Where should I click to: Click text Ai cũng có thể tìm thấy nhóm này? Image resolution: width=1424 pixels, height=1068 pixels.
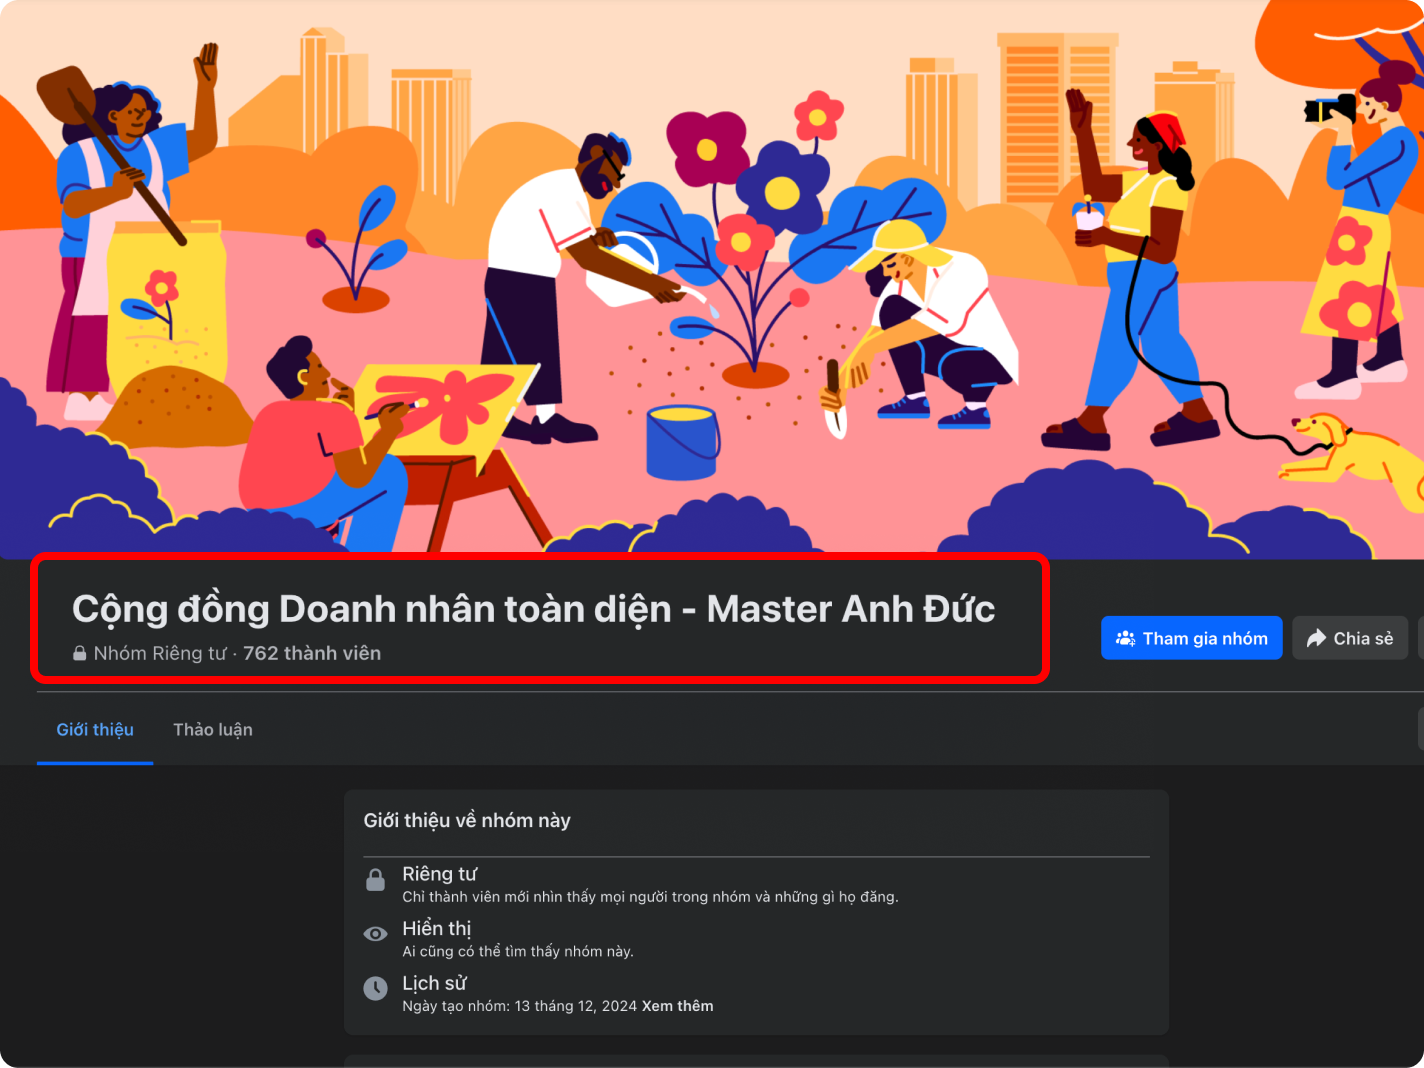point(518,951)
